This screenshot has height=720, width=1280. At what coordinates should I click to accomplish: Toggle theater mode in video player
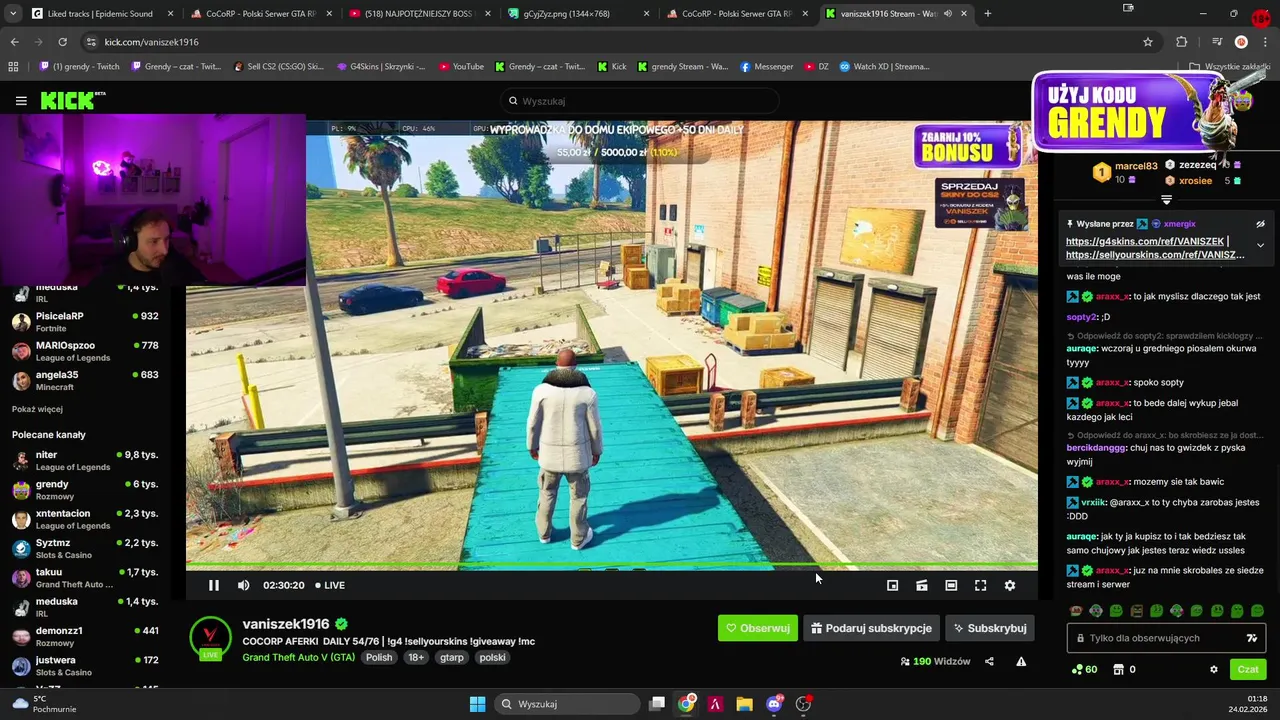click(x=951, y=585)
